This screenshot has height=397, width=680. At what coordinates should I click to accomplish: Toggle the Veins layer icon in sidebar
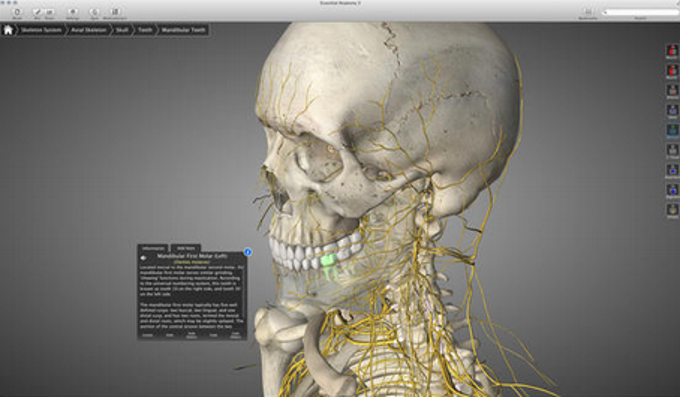(672, 111)
